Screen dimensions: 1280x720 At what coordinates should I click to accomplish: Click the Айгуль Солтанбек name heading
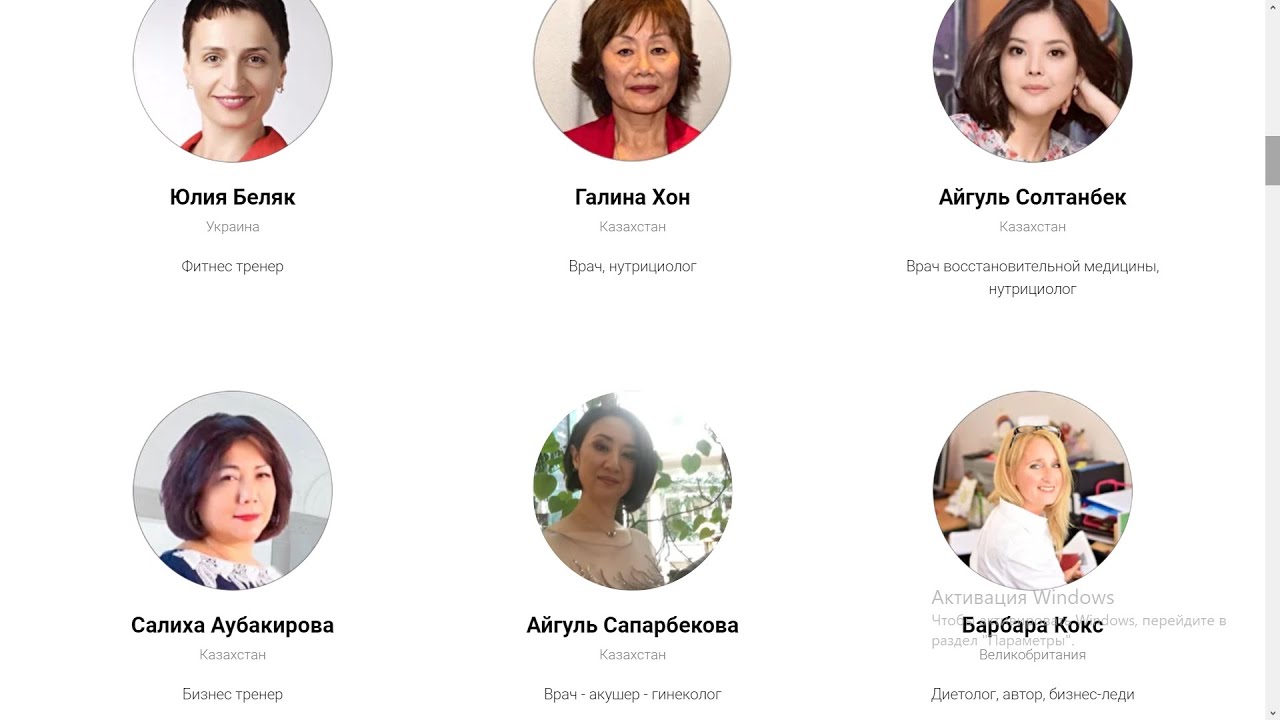(1033, 197)
